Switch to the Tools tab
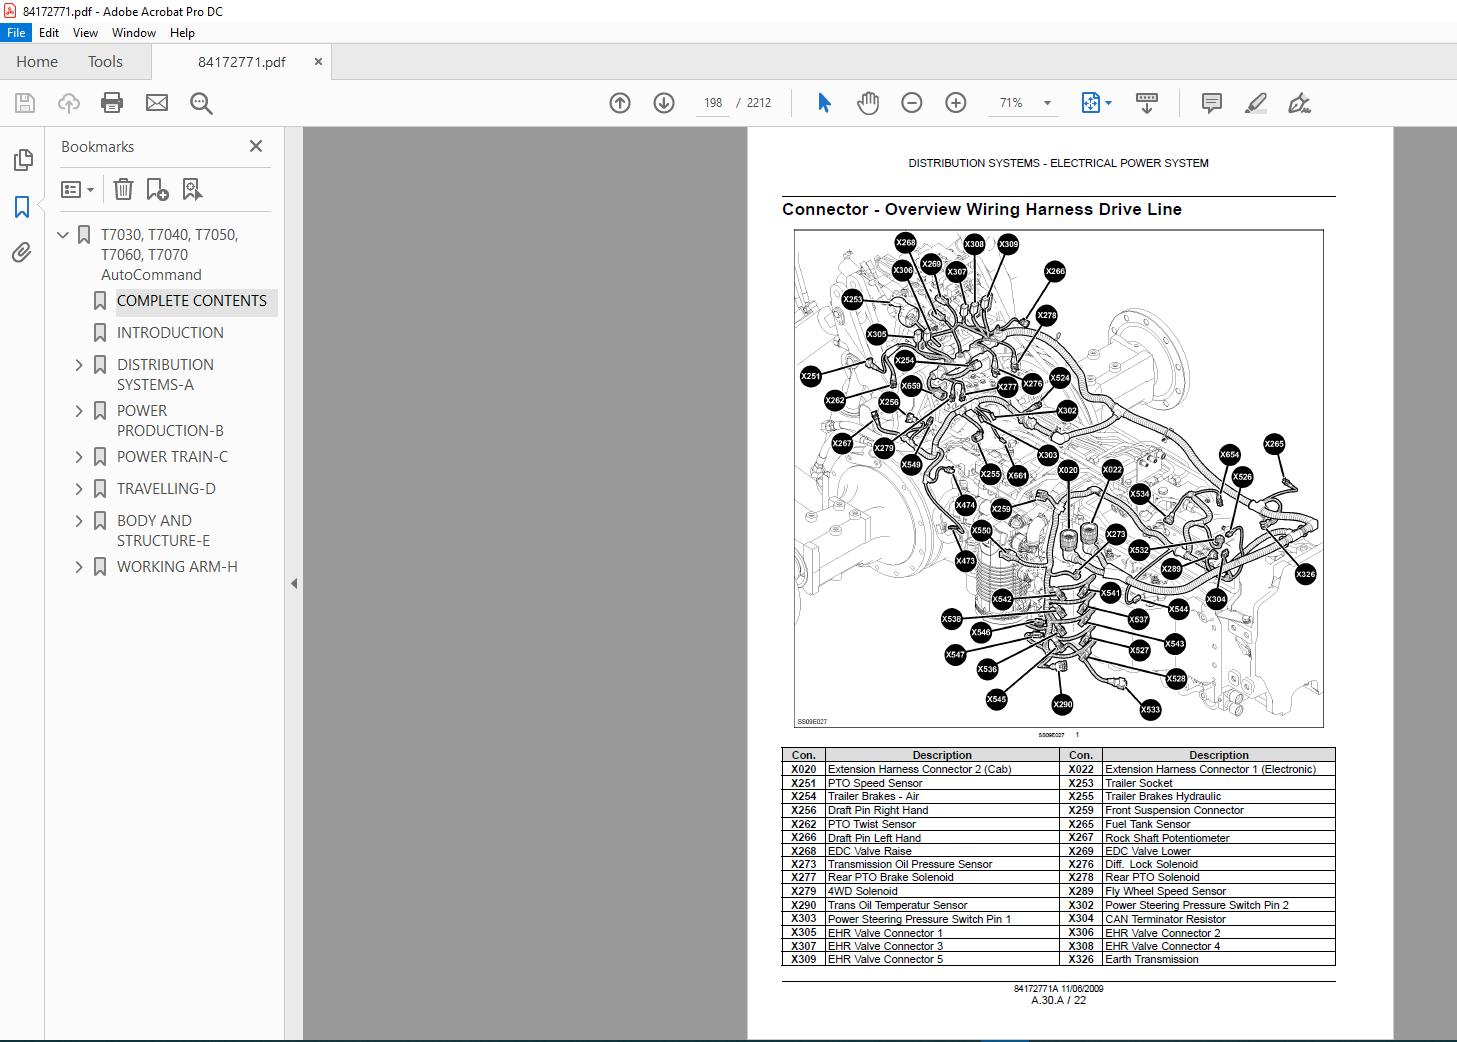Image resolution: width=1457 pixels, height=1042 pixels. click(x=105, y=61)
